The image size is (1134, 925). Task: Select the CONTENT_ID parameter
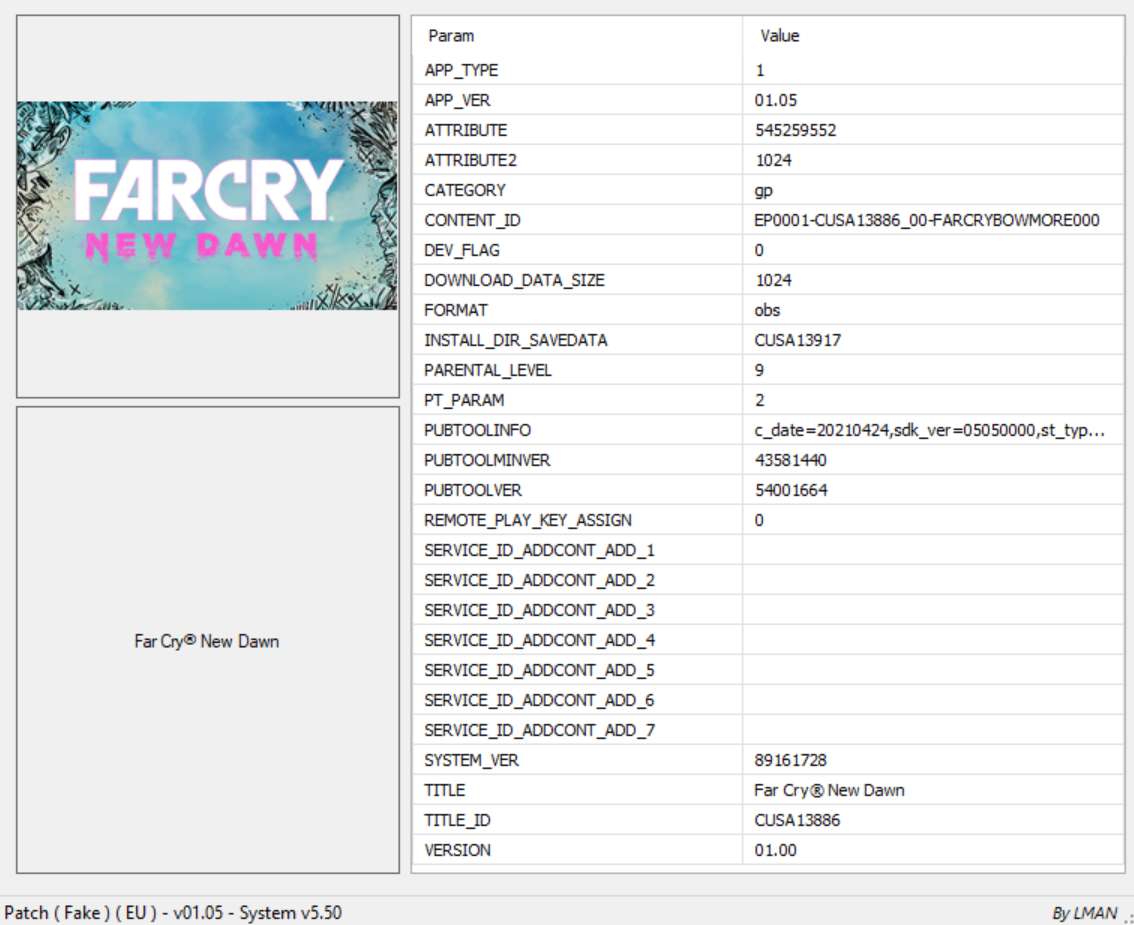pyautogui.click(x=472, y=220)
